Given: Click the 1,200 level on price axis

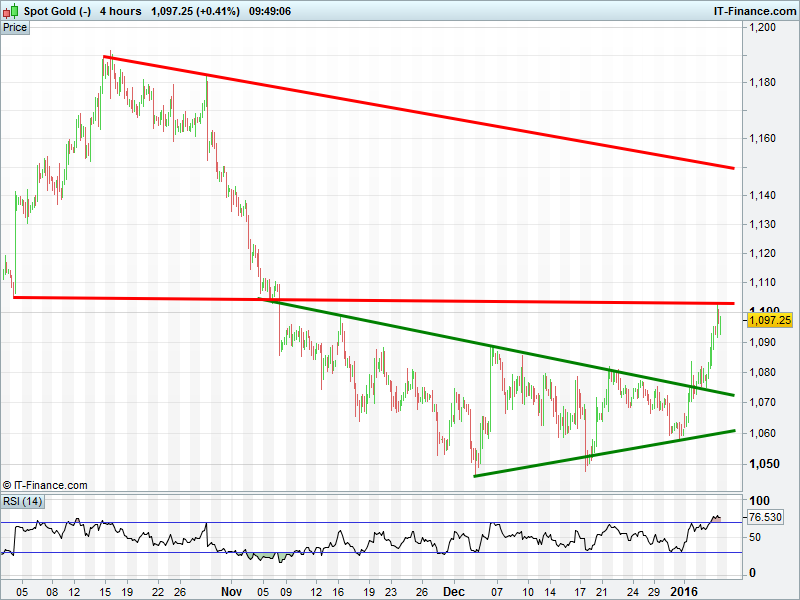Looking at the screenshot, I should (763, 28).
